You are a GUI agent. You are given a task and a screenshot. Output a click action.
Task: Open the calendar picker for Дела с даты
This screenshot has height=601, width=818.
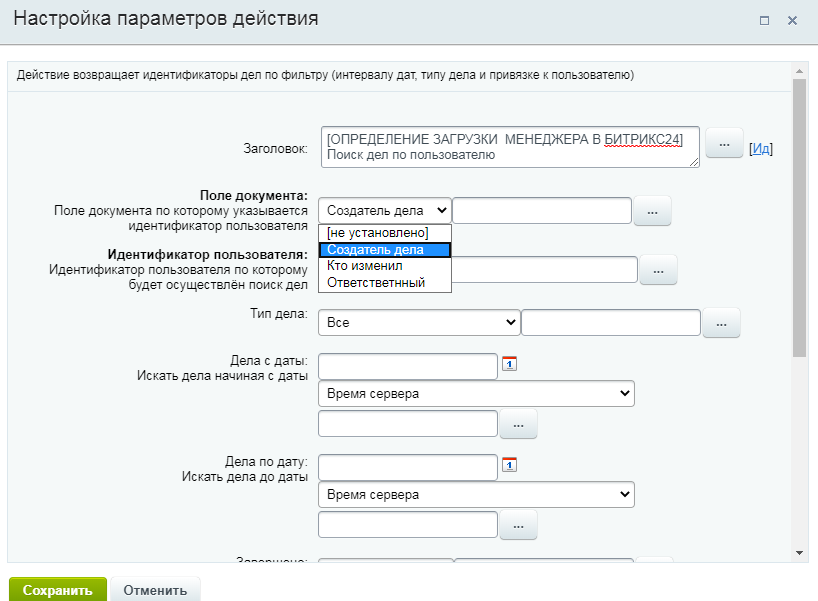pyautogui.click(x=509, y=363)
